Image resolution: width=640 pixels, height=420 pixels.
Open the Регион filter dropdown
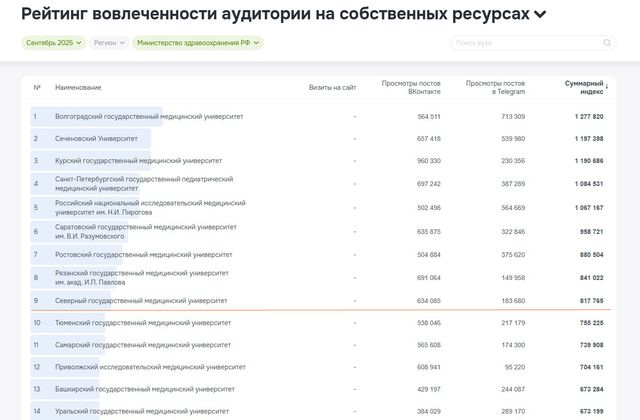click(109, 43)
